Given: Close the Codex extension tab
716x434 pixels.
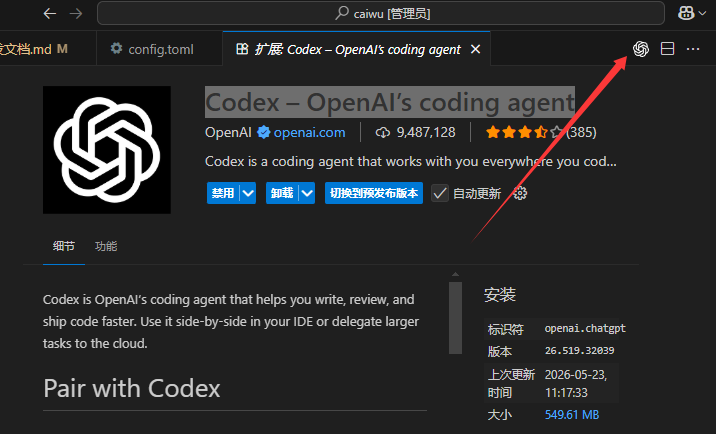Looking at the screenshot, I should point(475,49).
